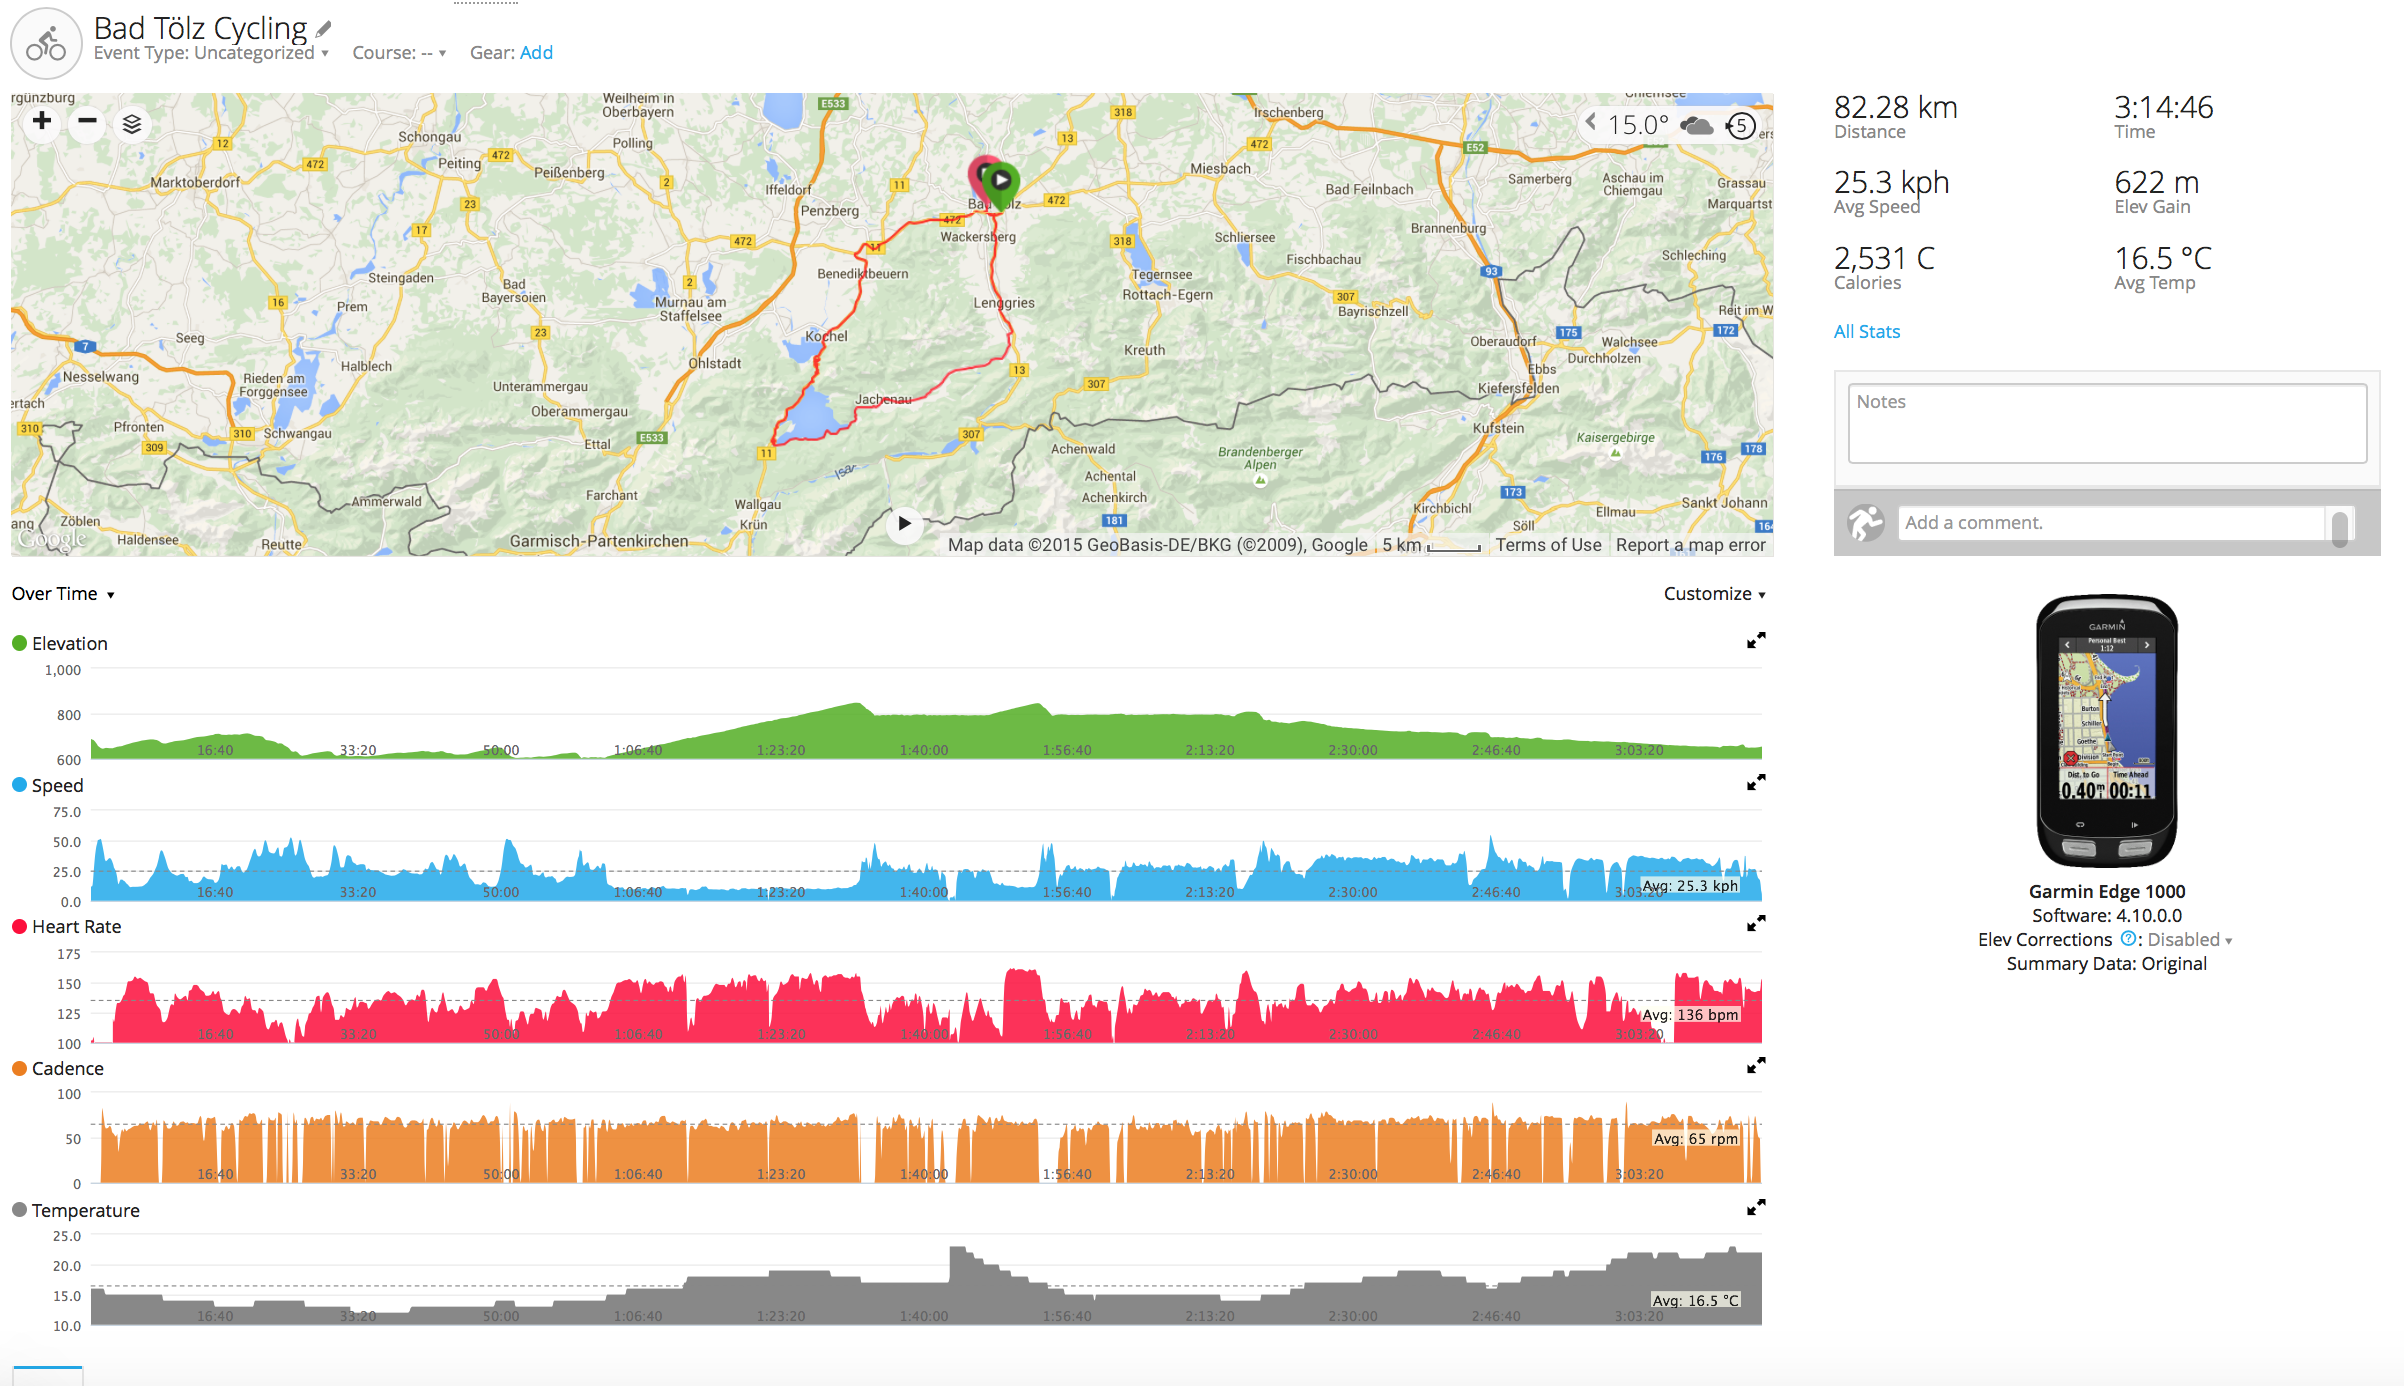This screenshot has height=1386, width=2404.
Task: Click the cycling activity type icon
Action: point(46,43)
